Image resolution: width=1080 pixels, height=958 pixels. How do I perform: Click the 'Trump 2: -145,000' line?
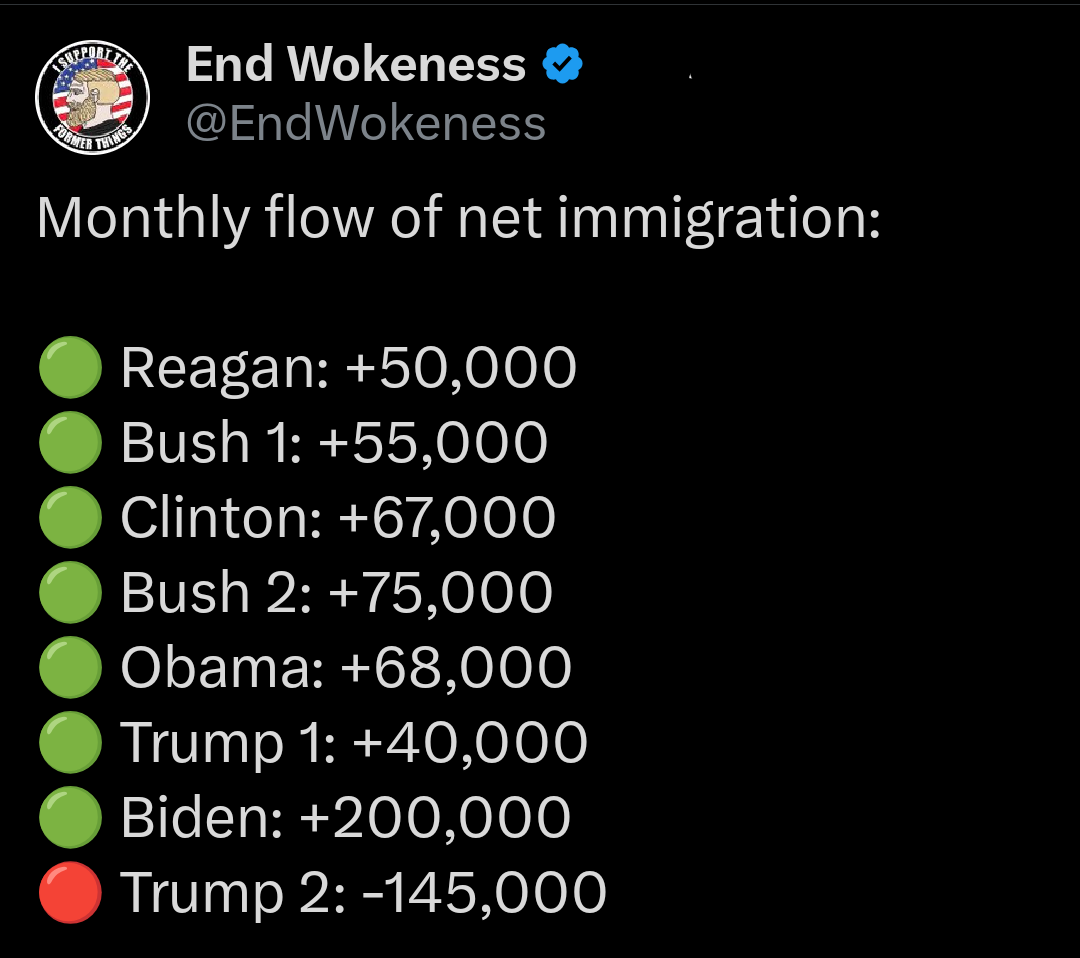point(364,893)
